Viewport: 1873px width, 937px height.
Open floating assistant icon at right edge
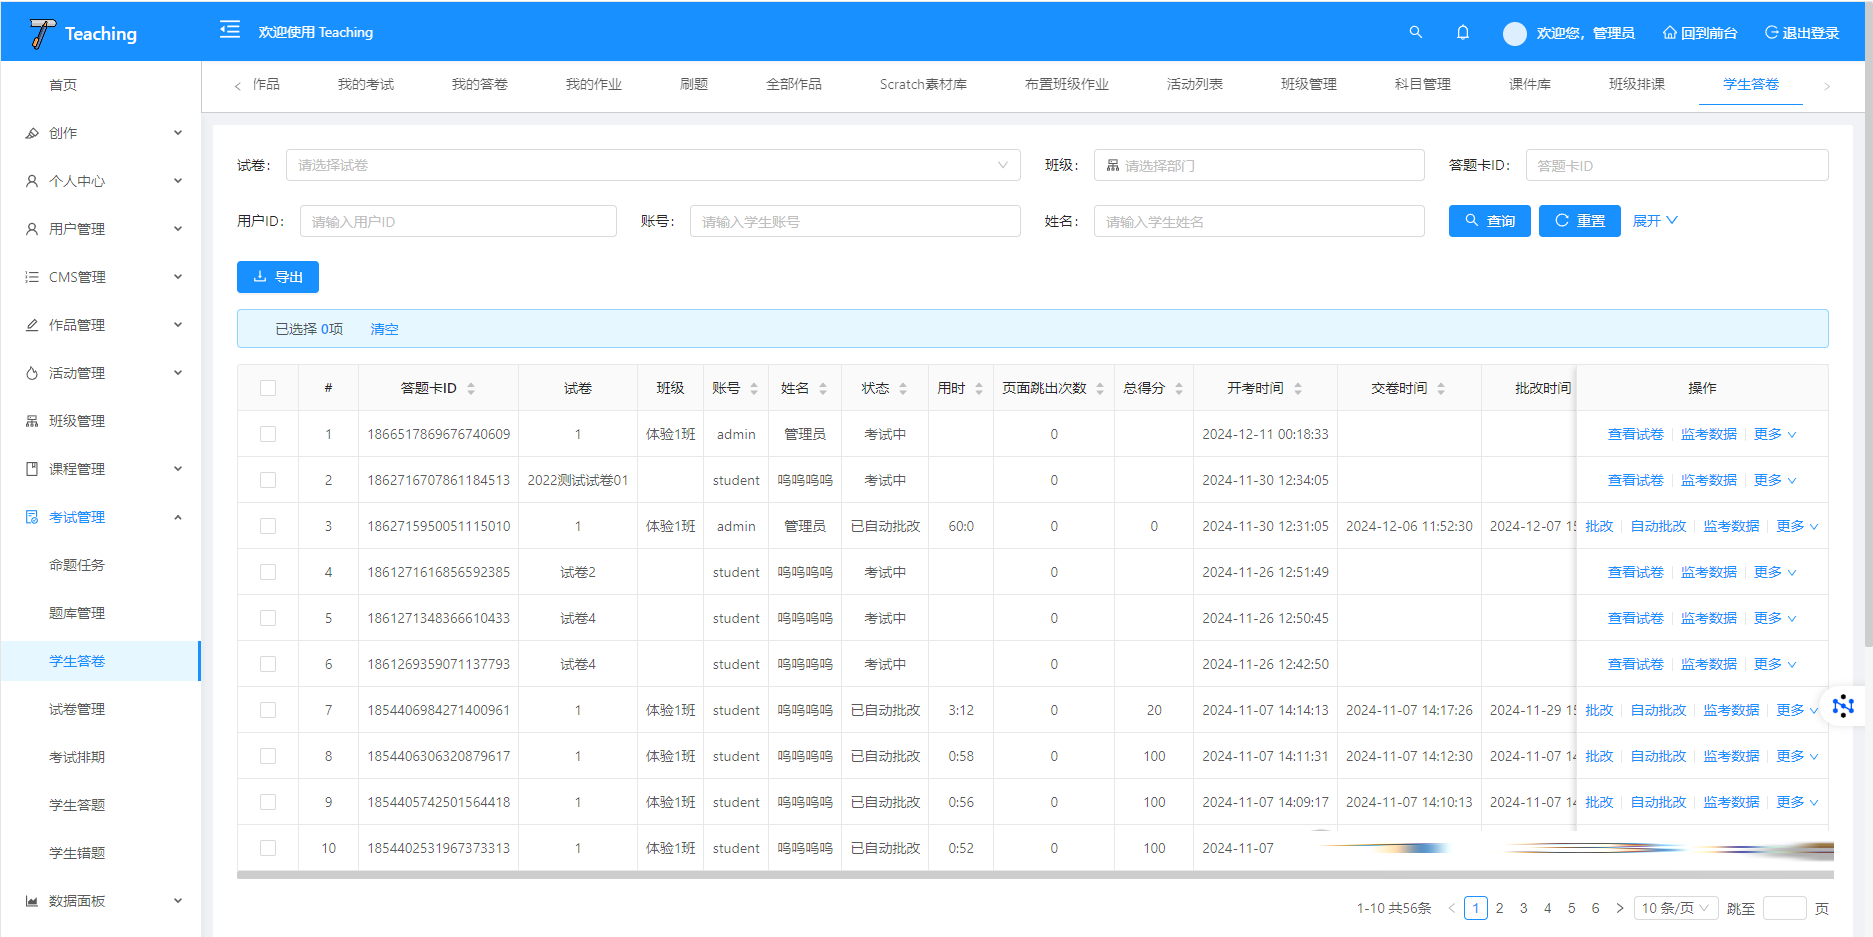click(1842, 706)
